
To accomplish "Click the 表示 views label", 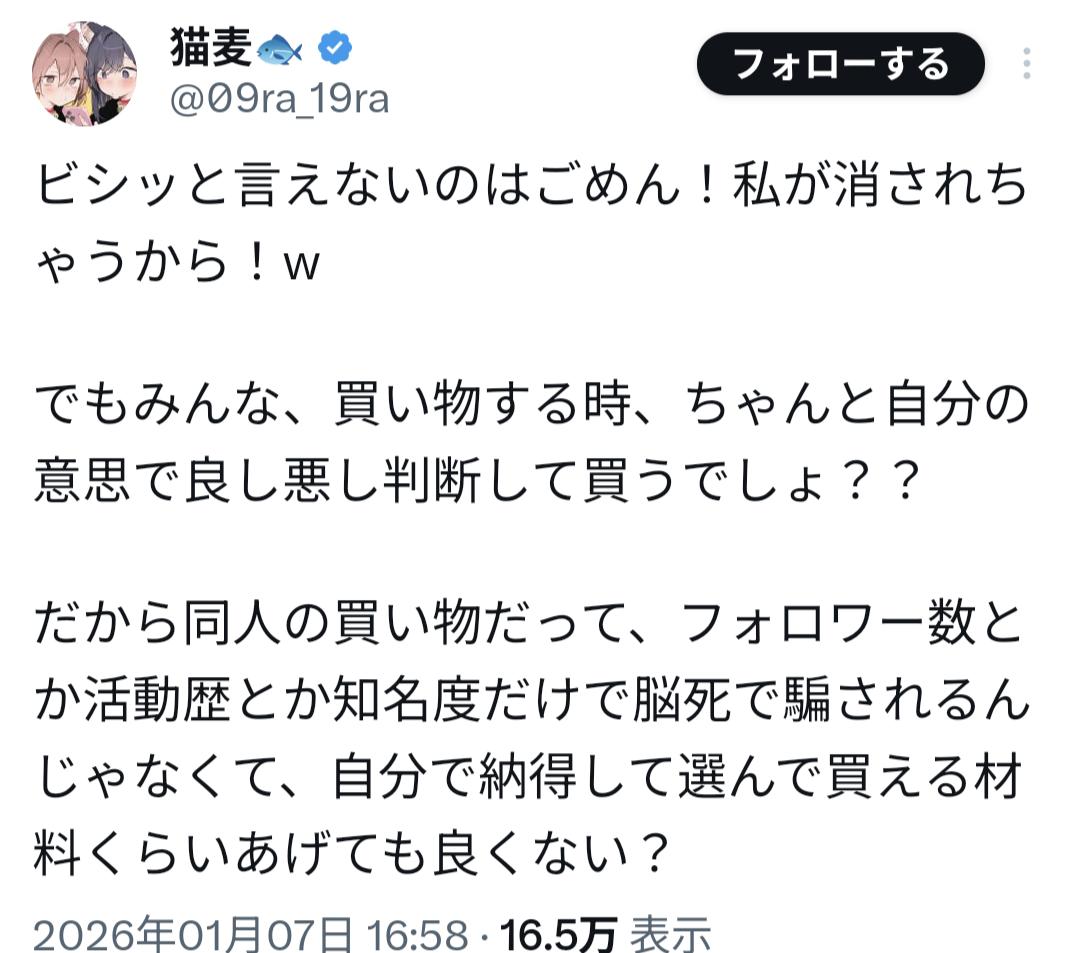I will click(x=670, y=935).
